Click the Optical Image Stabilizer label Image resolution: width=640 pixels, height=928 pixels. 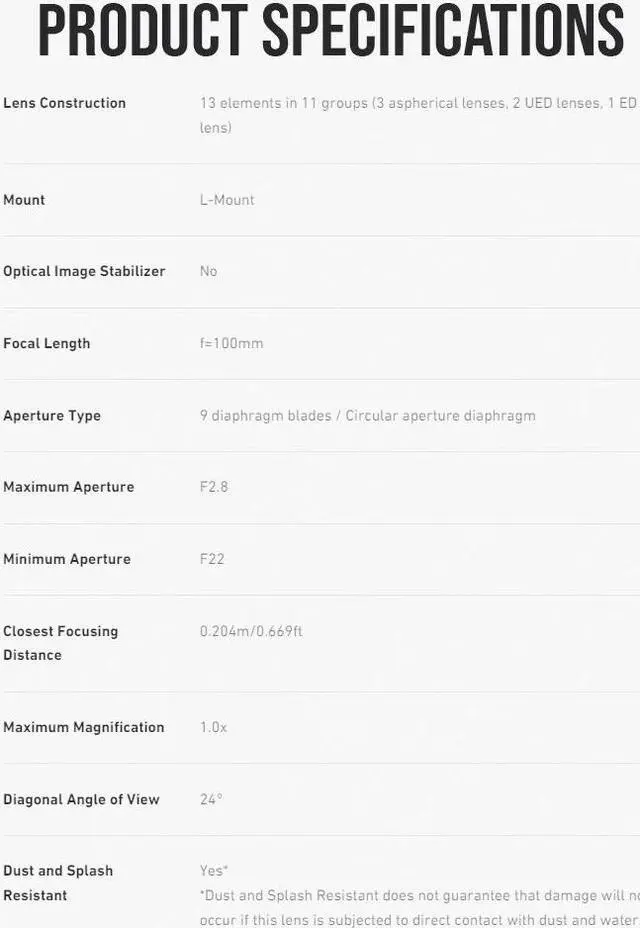(x=84, y=271)
